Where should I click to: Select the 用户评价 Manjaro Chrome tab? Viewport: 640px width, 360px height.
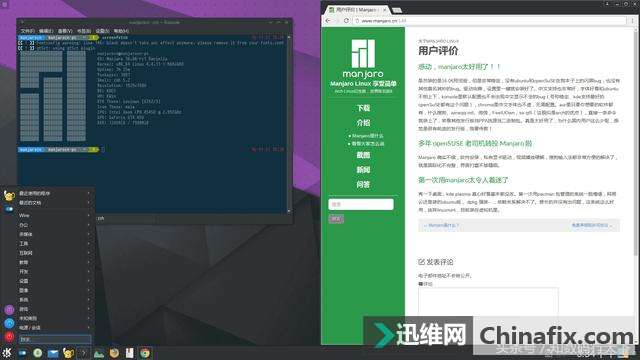coord(357,9)
